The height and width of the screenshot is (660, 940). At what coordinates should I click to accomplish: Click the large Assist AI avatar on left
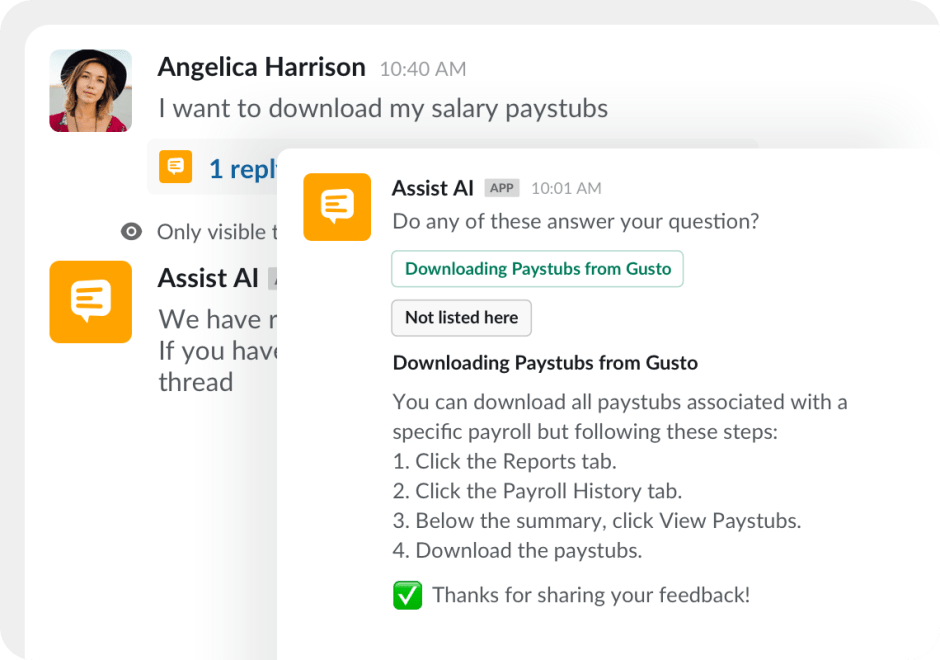tap(91, 302)
